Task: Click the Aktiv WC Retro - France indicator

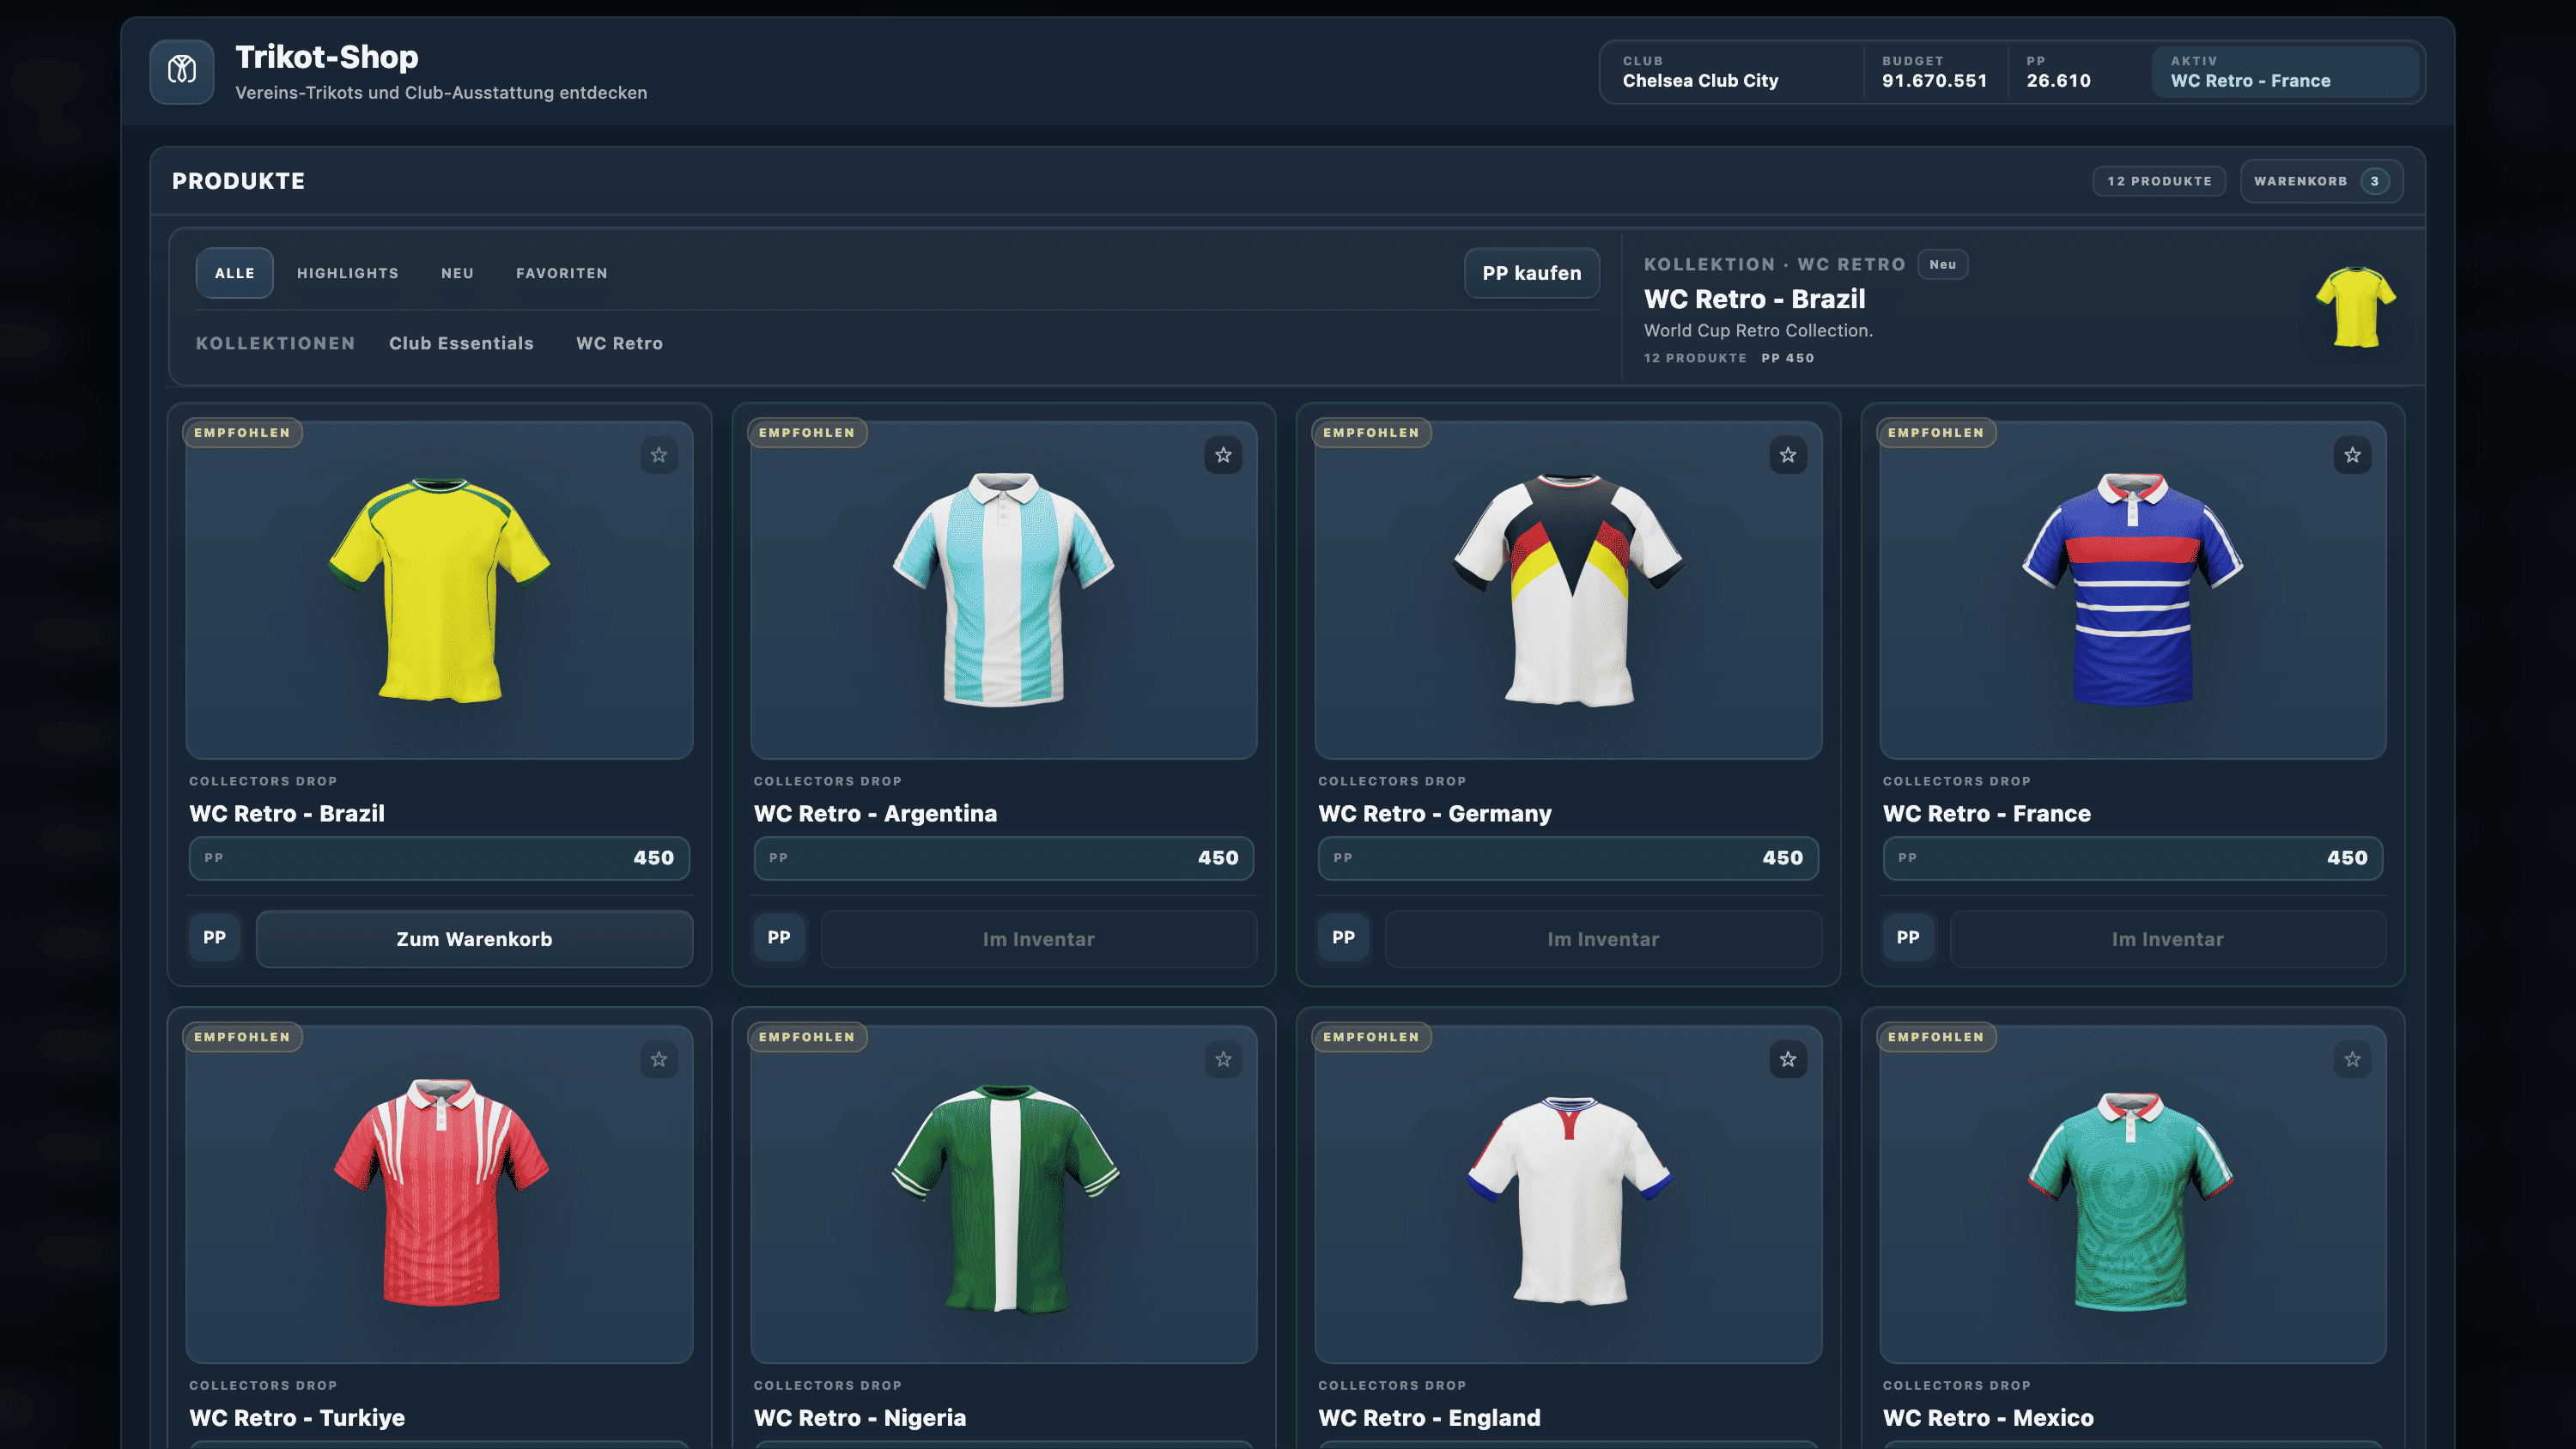Action: [2284, 72]
